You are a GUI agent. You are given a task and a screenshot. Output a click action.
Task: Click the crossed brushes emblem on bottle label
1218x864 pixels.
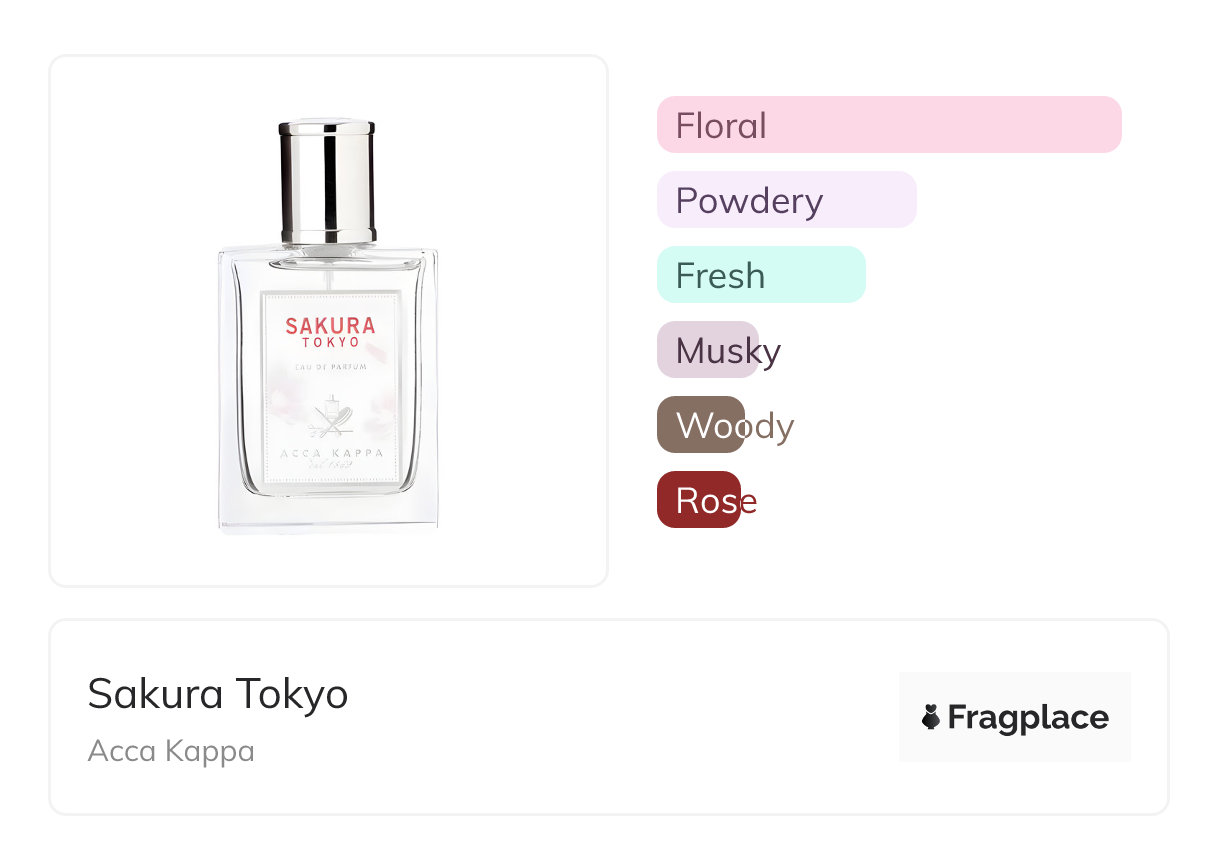330,420
